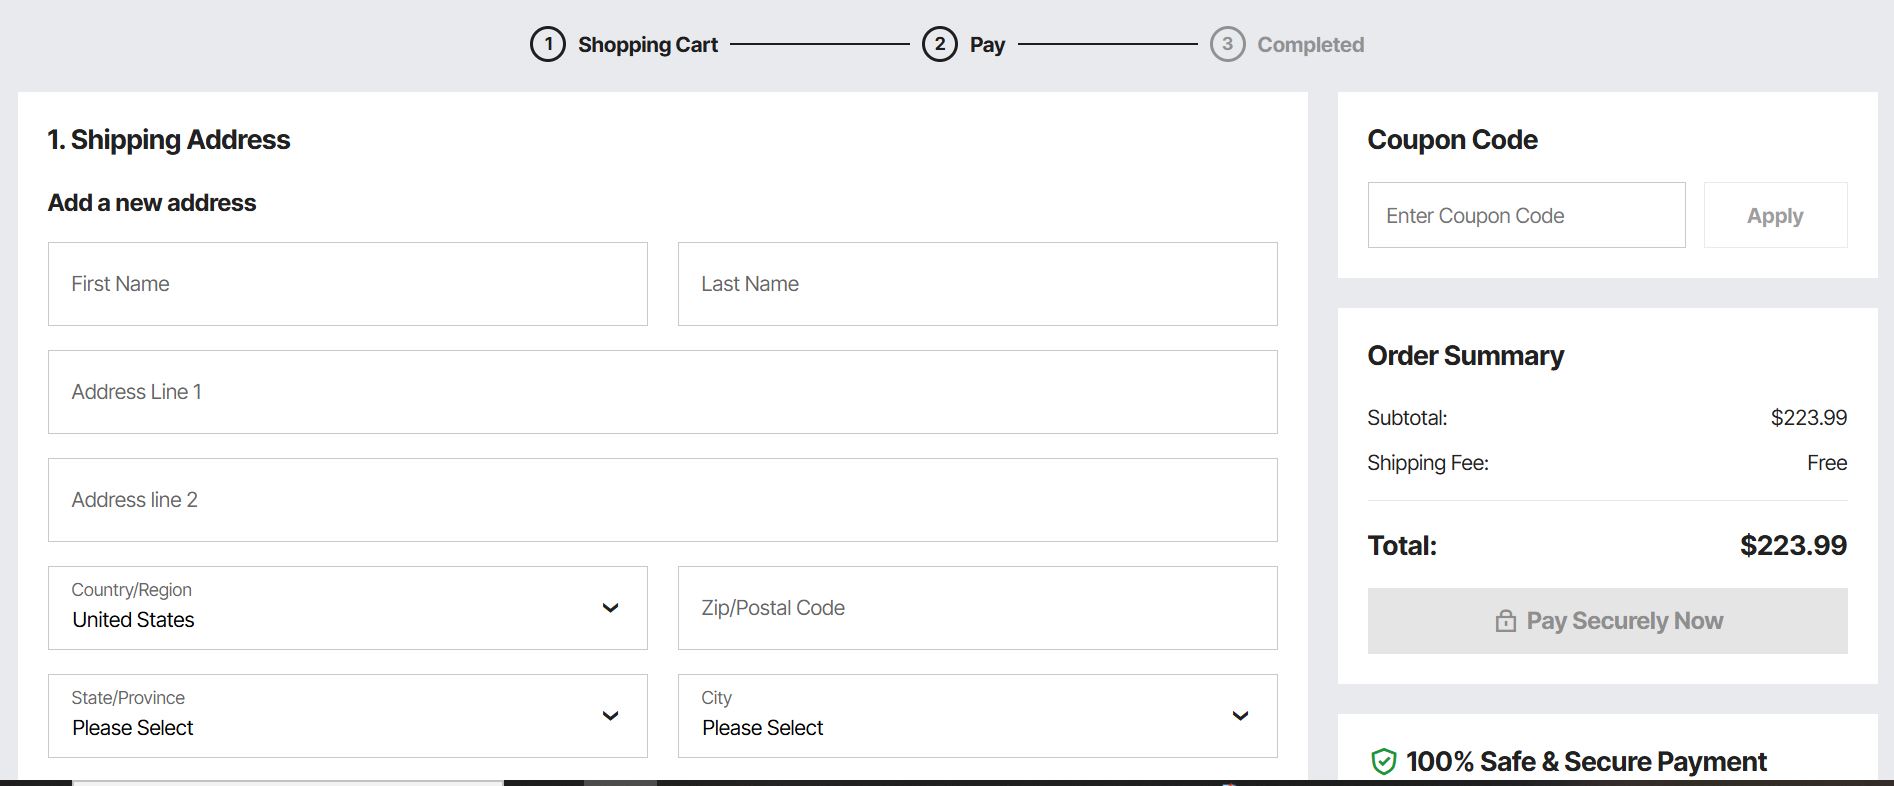Click into the Last Name field
The width and height of the screenshot is (1894, 786).
pos(977,284)
